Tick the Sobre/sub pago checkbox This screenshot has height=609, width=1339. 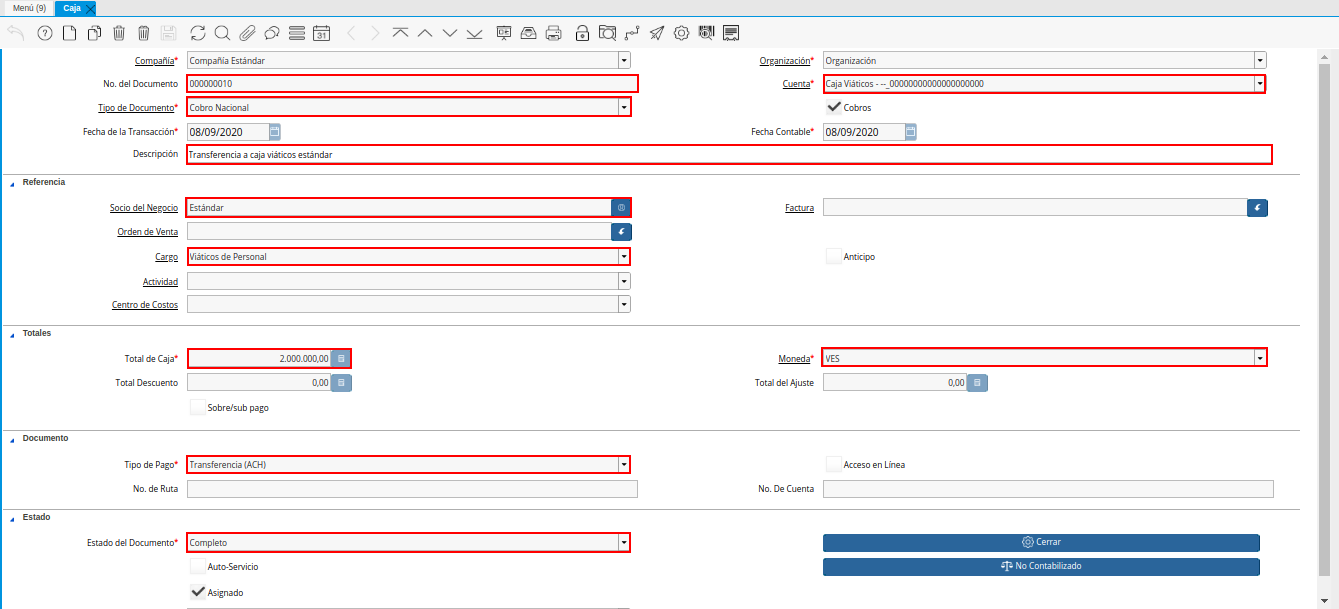(x=197, y=407)
